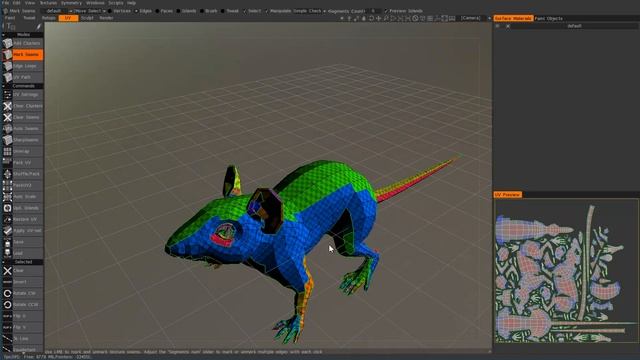
Task: Switch to the Sculpt room tab
Action: coord(87,18)
